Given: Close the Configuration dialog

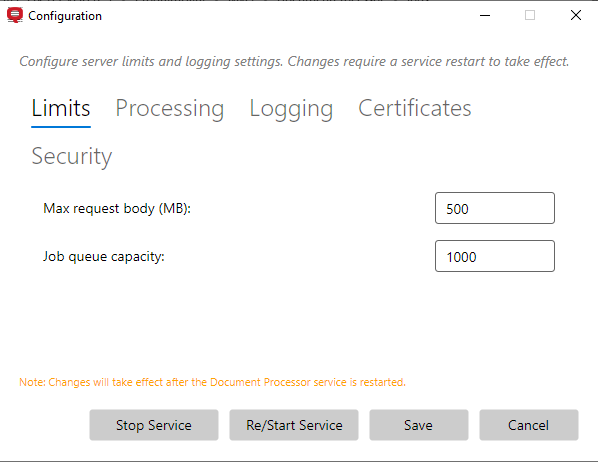Looking at the screenshot, I should (575, 15).
